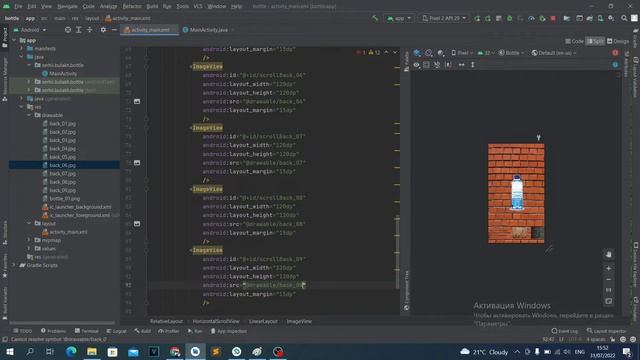640x360 pixels.
Task: Open the Refactor menu
Action: [132, 7]
